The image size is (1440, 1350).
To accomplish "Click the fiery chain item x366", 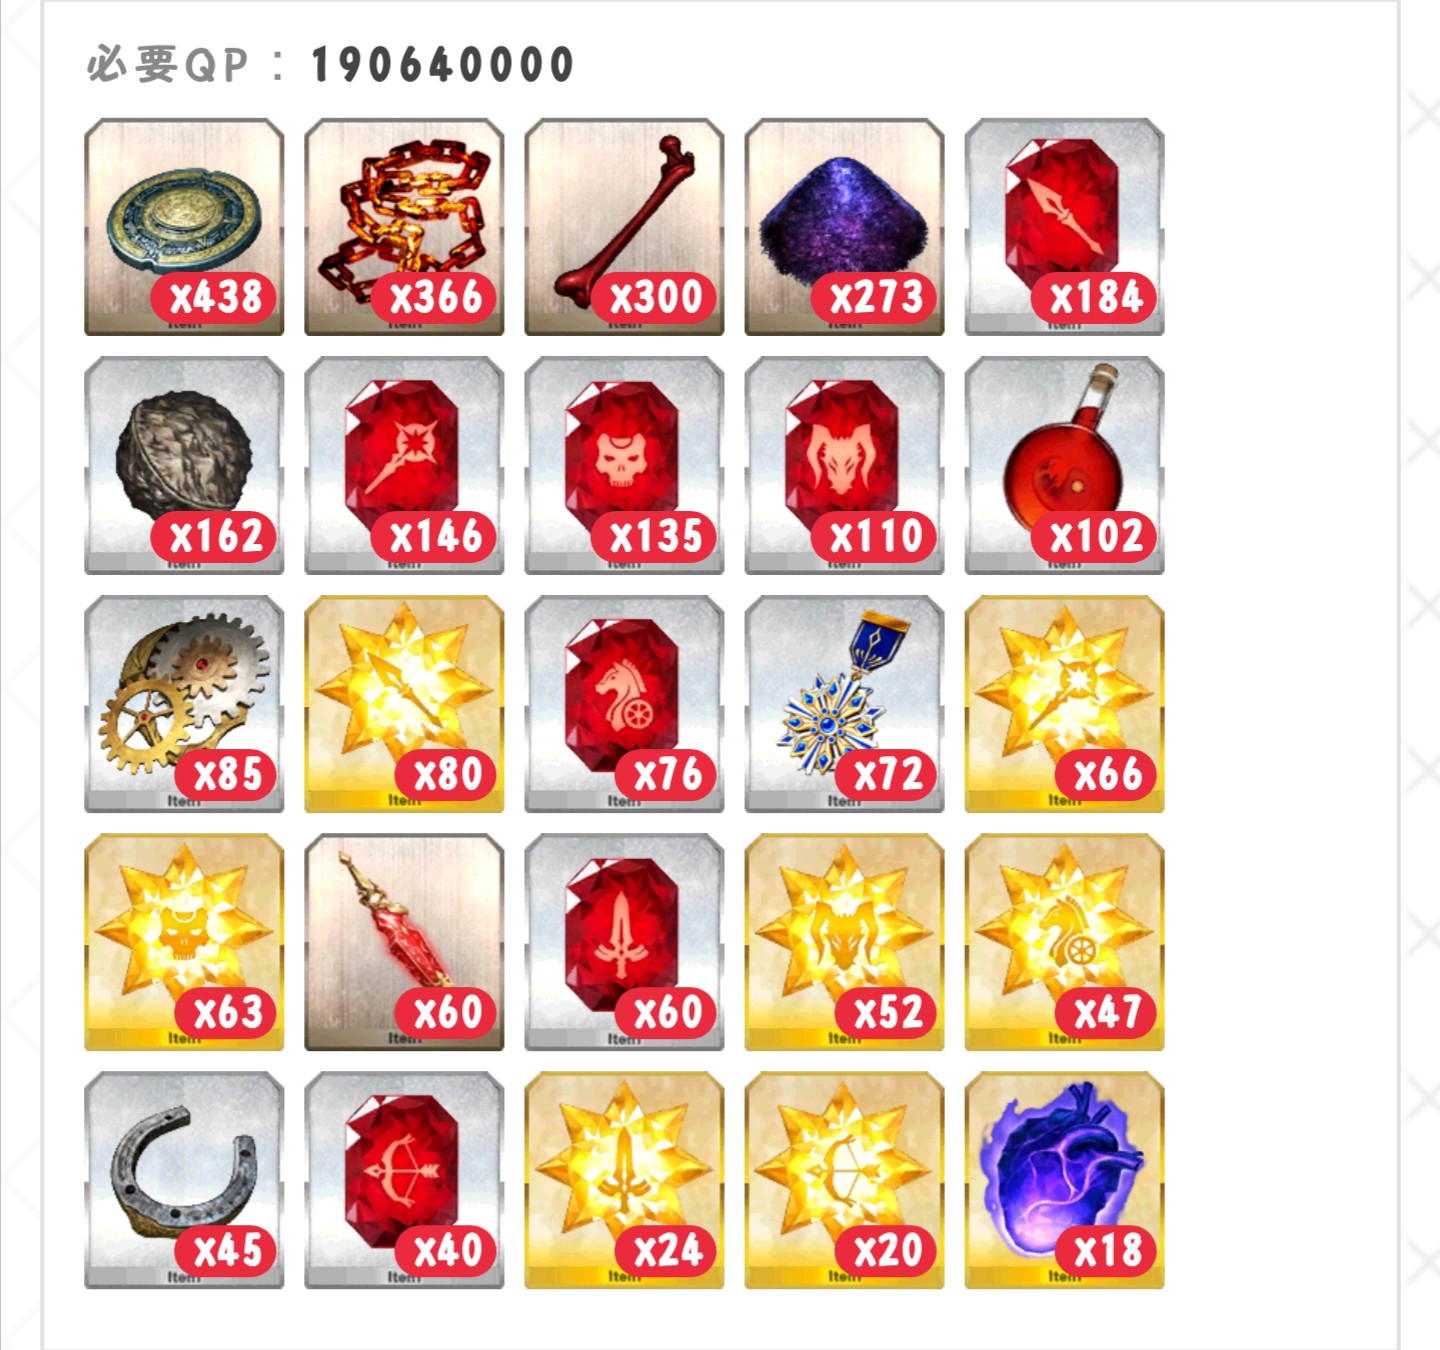I will tap(404, 227).
